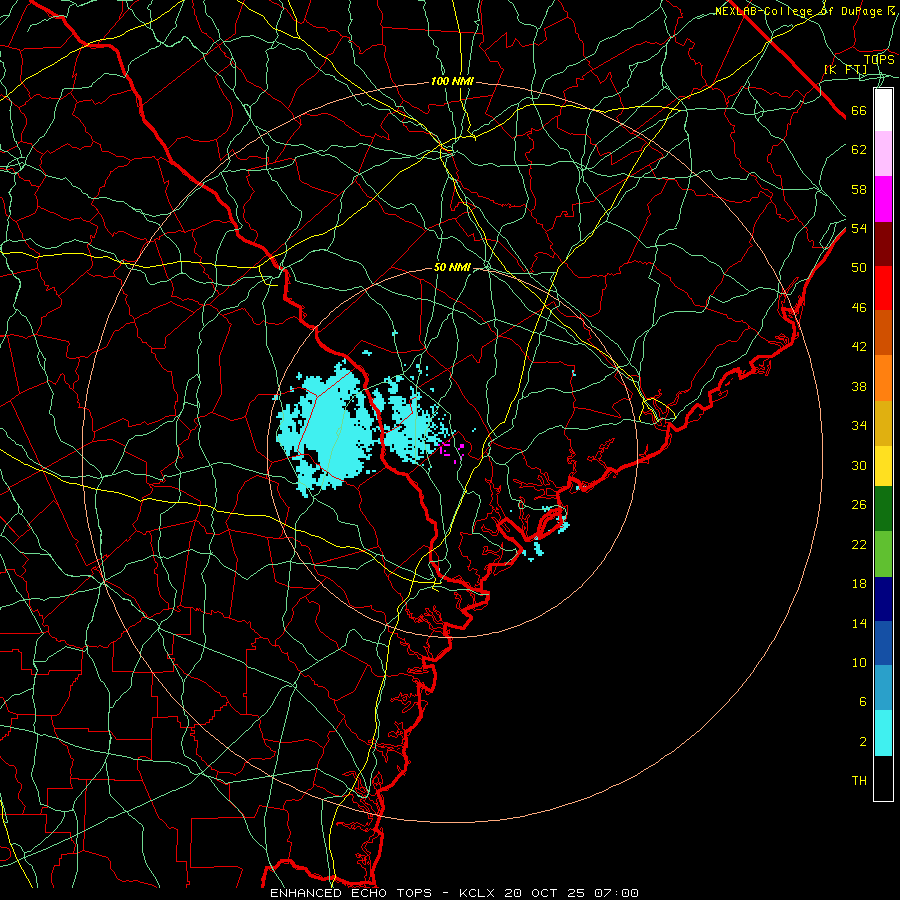
Task: Click the light green legend swatch
Action: tap(883, 554)
